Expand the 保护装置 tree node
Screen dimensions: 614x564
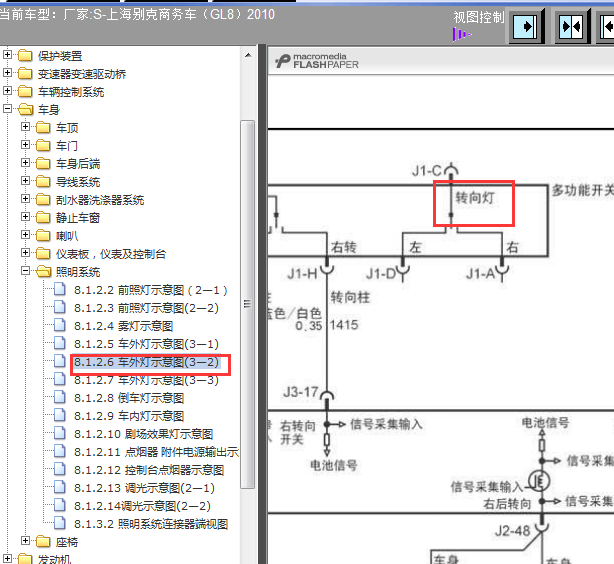[7, 54]
